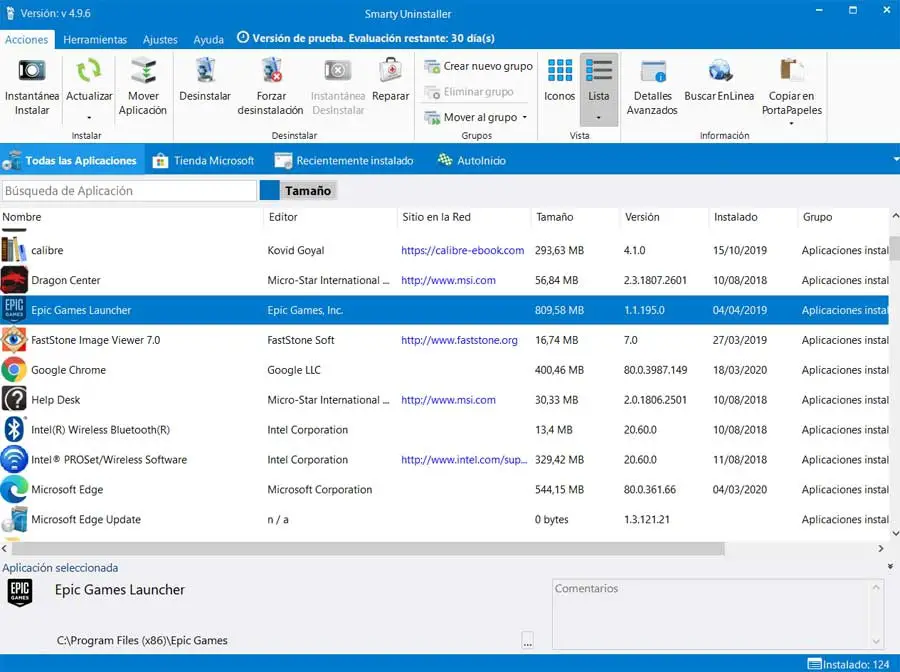
Task: Switch to Iconos view
Action: (560, 81)
